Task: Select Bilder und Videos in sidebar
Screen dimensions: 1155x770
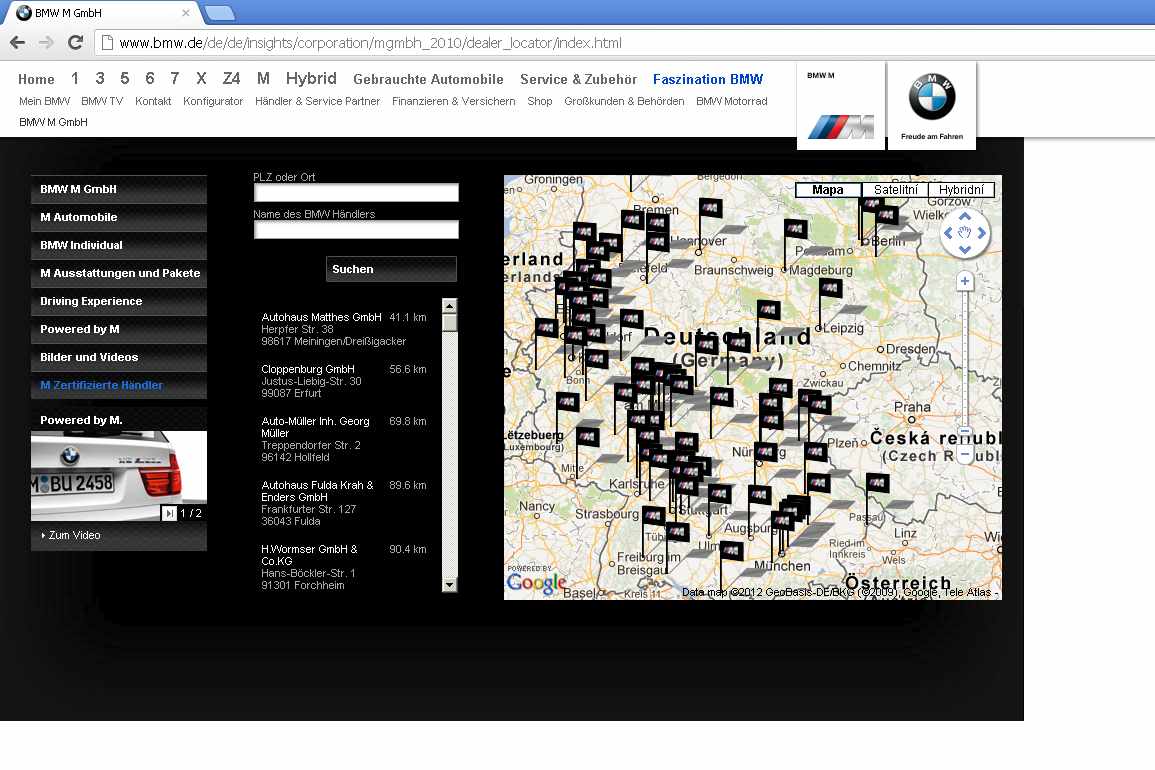Action: point(119,357)
